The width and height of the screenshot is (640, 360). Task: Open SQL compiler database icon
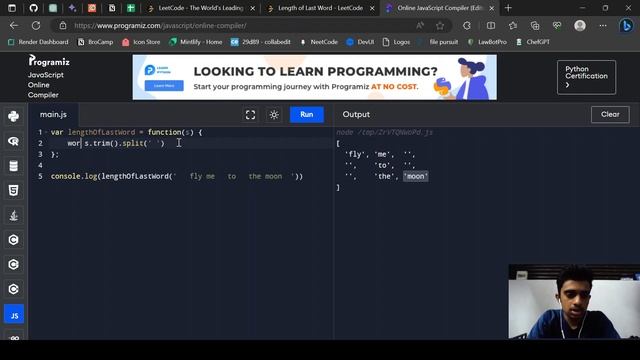point(13,166)
